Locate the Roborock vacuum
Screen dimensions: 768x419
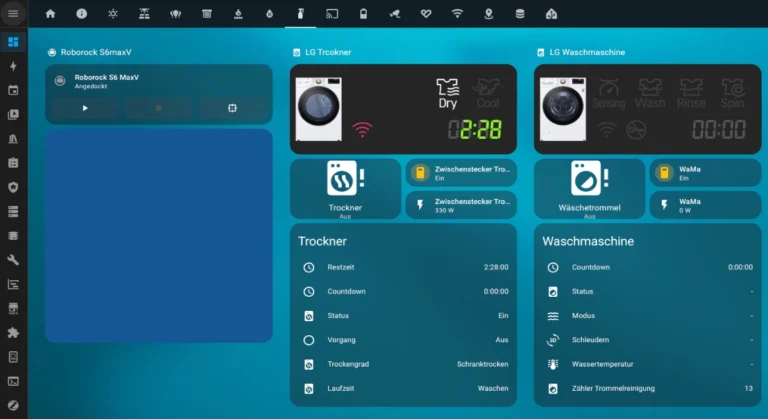point(232,108)
